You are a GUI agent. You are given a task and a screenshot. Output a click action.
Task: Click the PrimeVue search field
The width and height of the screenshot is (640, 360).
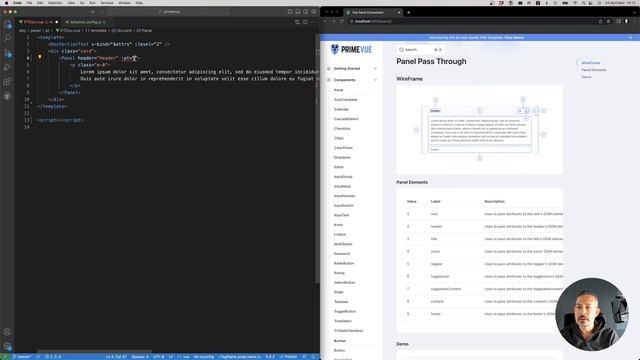point(420,49)
